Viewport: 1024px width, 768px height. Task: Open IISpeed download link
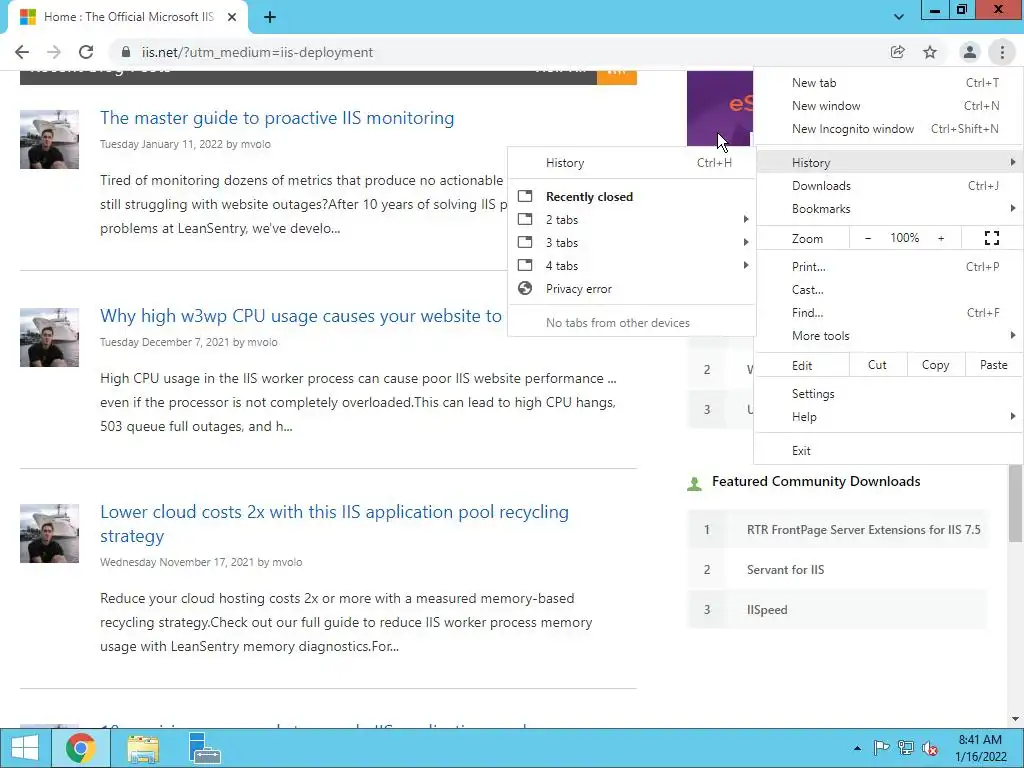tap(767, 609)
